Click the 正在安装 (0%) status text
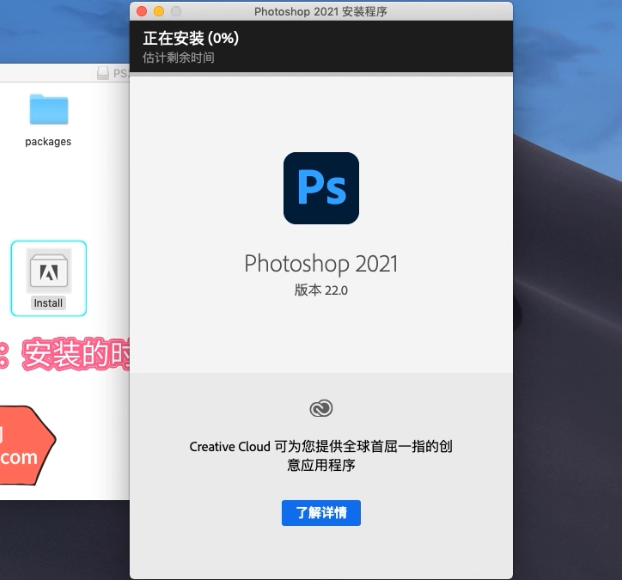Screen dimensions: 622x580 [191, 38]
